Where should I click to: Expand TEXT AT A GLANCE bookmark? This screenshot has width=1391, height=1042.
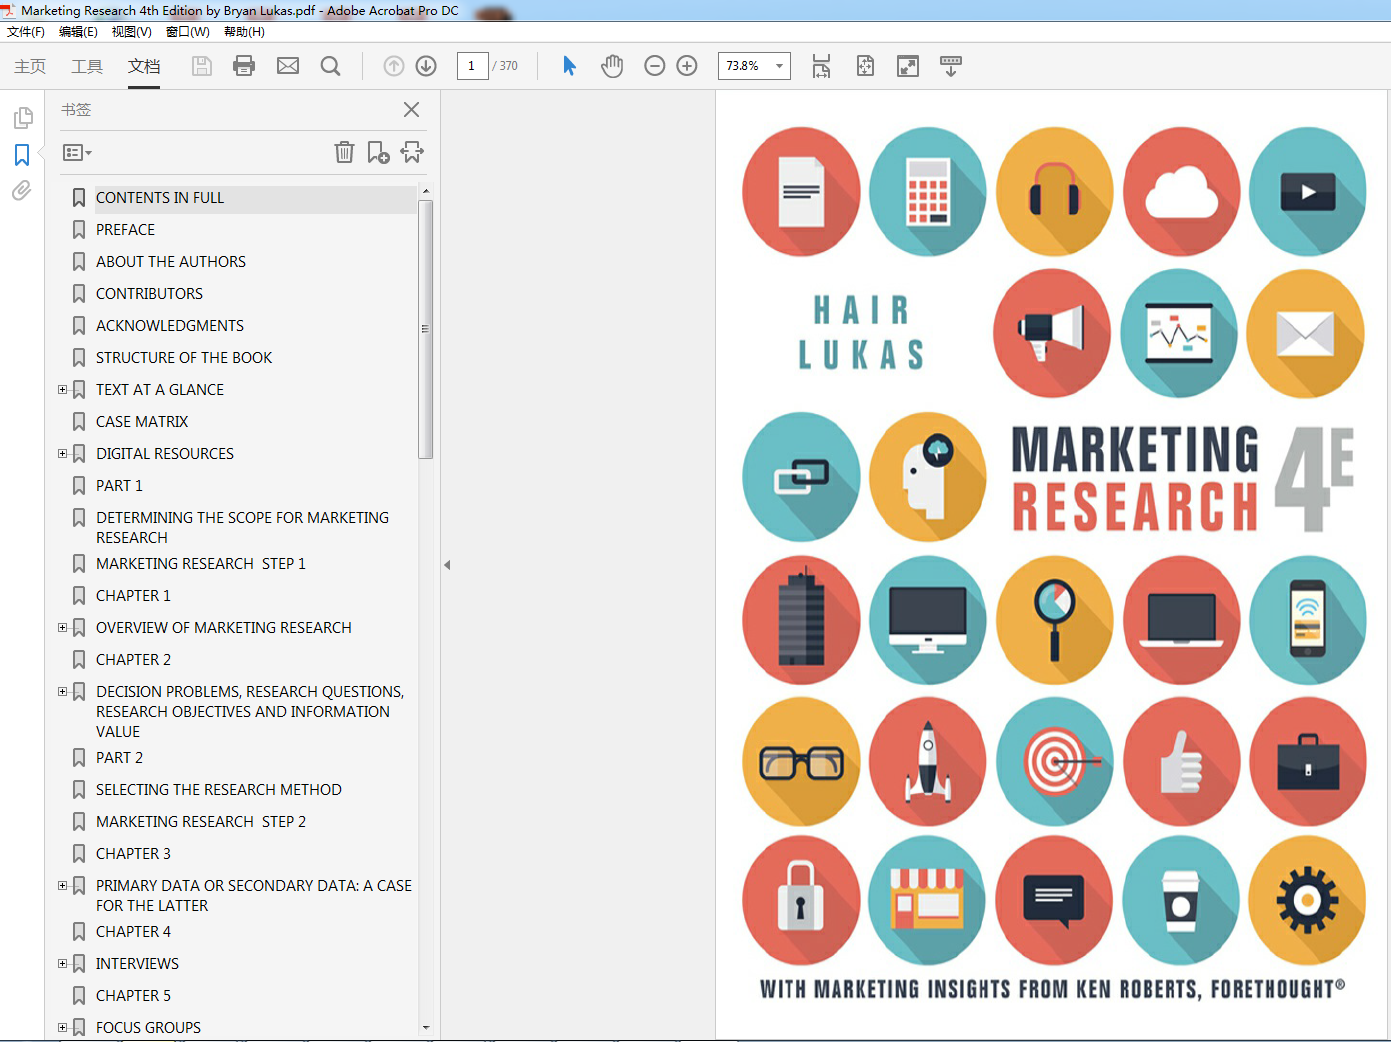click(62, 390)
